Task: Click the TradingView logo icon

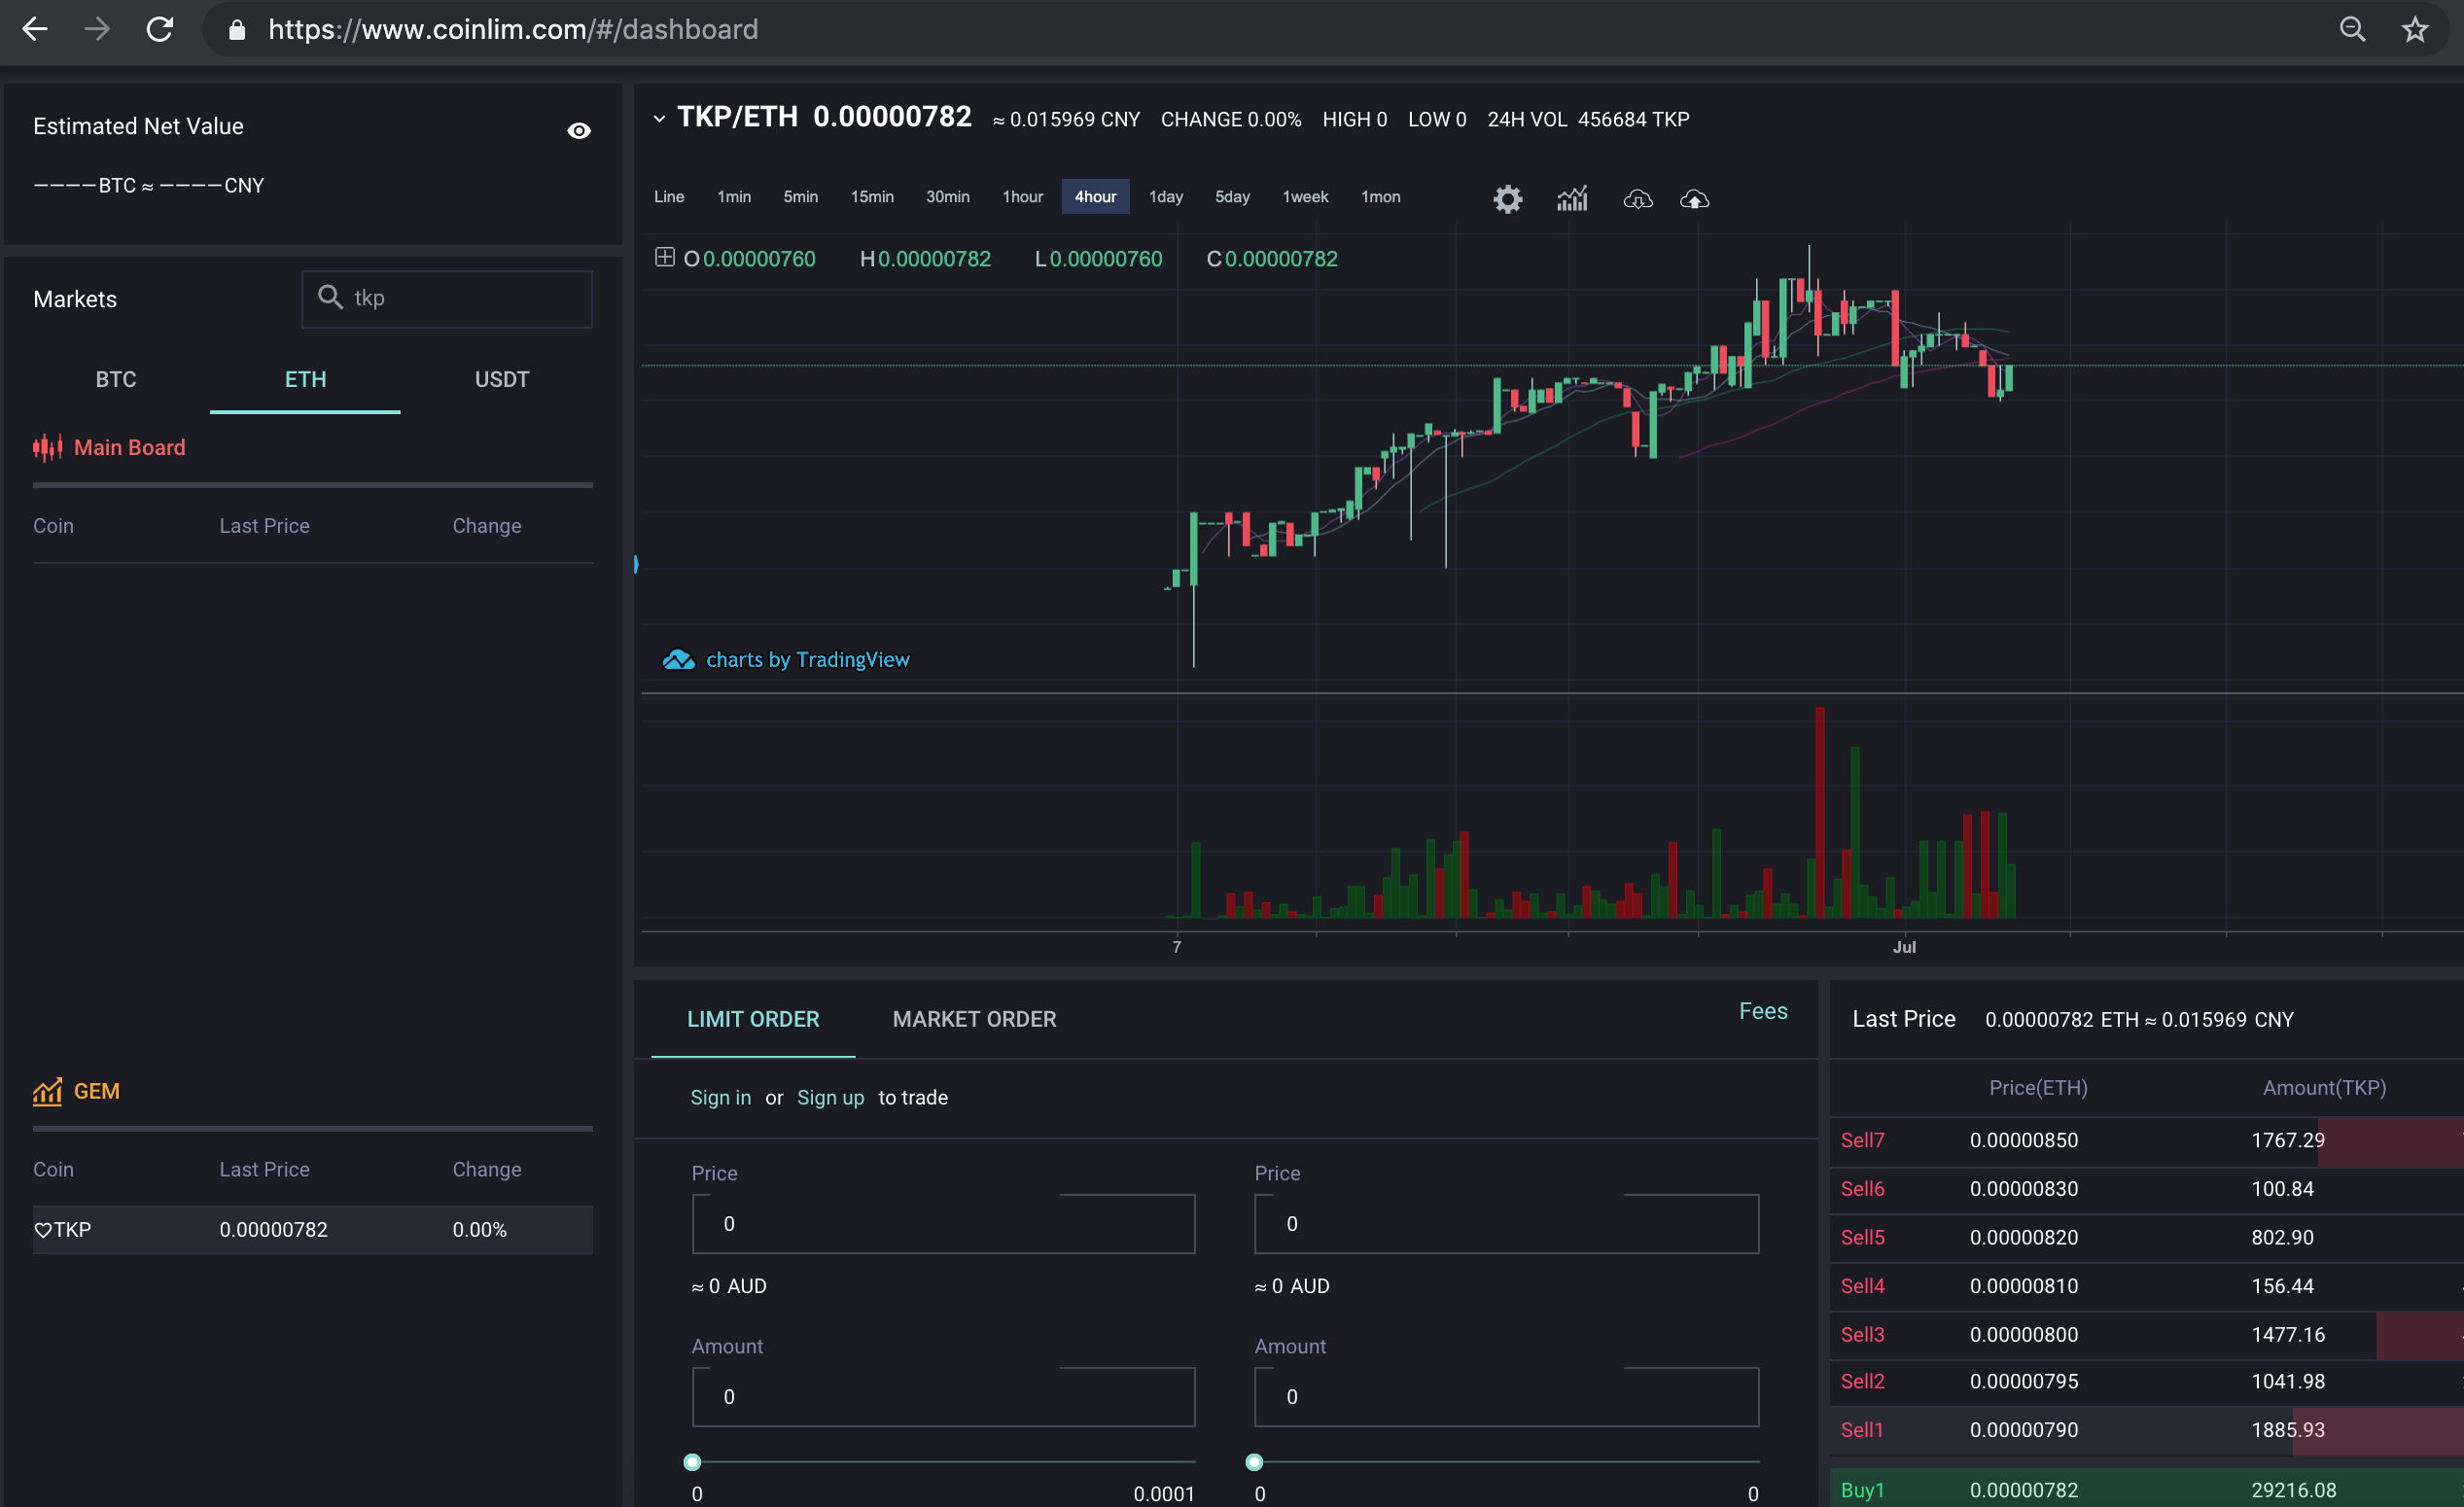Action: point(678,660)
